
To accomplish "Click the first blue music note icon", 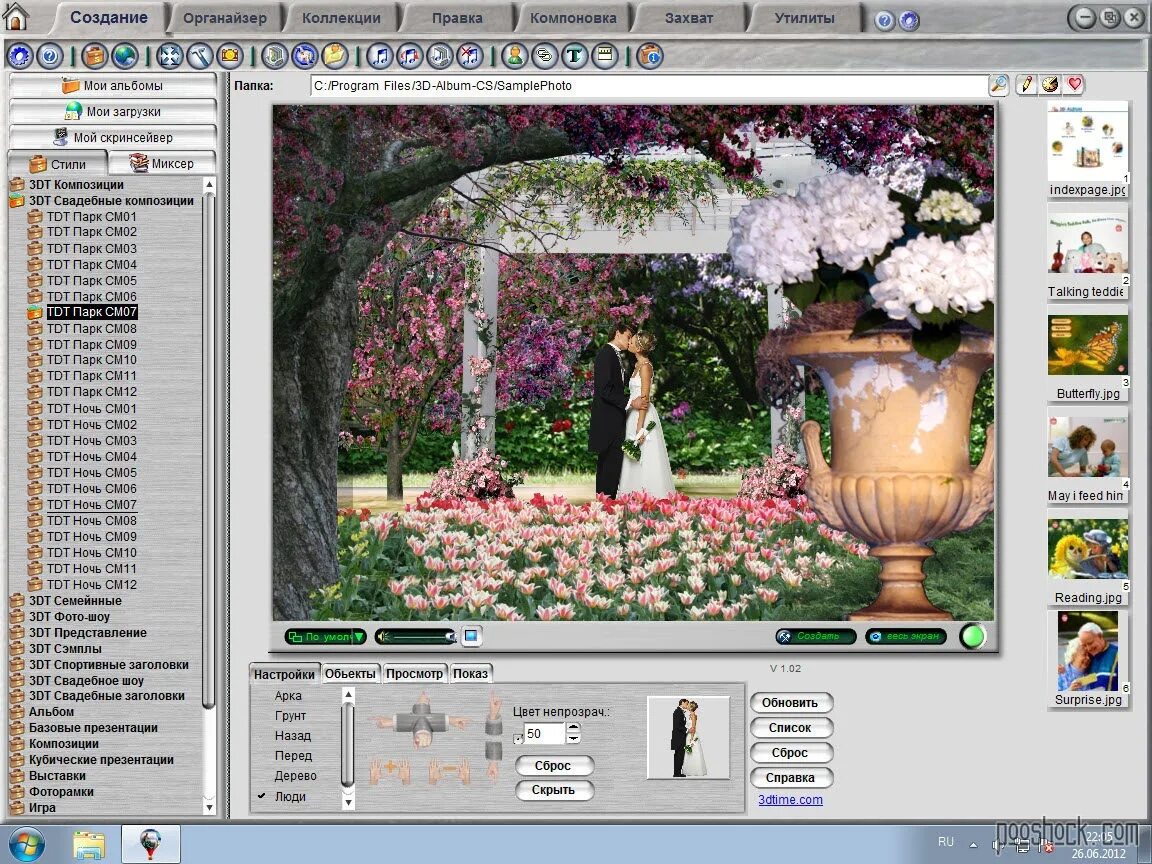I will tap(380, 55).
